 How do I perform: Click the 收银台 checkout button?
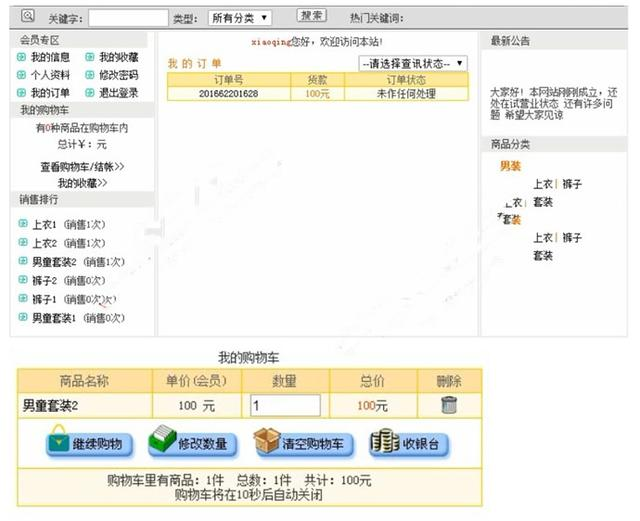point(409,442)
